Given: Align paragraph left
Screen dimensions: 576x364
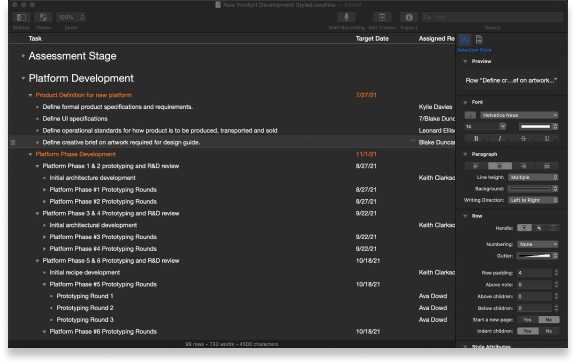Looking at the screenshot, I should [x=476, y=166].
